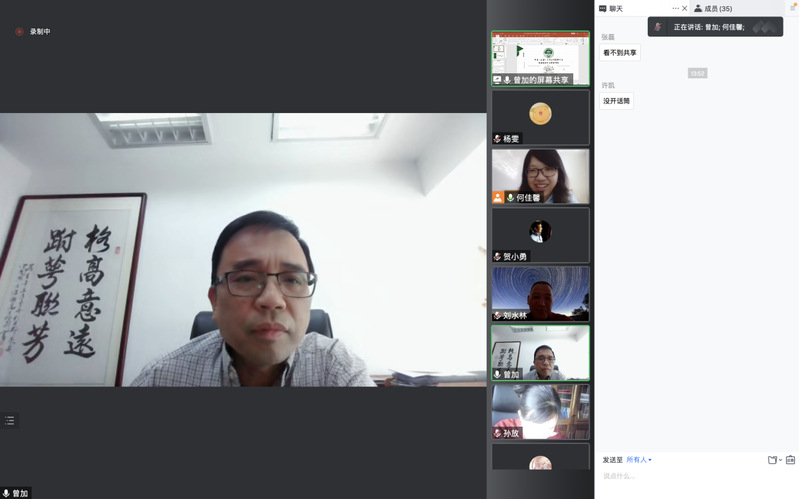Click the 看不到共享 chat message
799x499 pixels.
(x=619, y=53)
